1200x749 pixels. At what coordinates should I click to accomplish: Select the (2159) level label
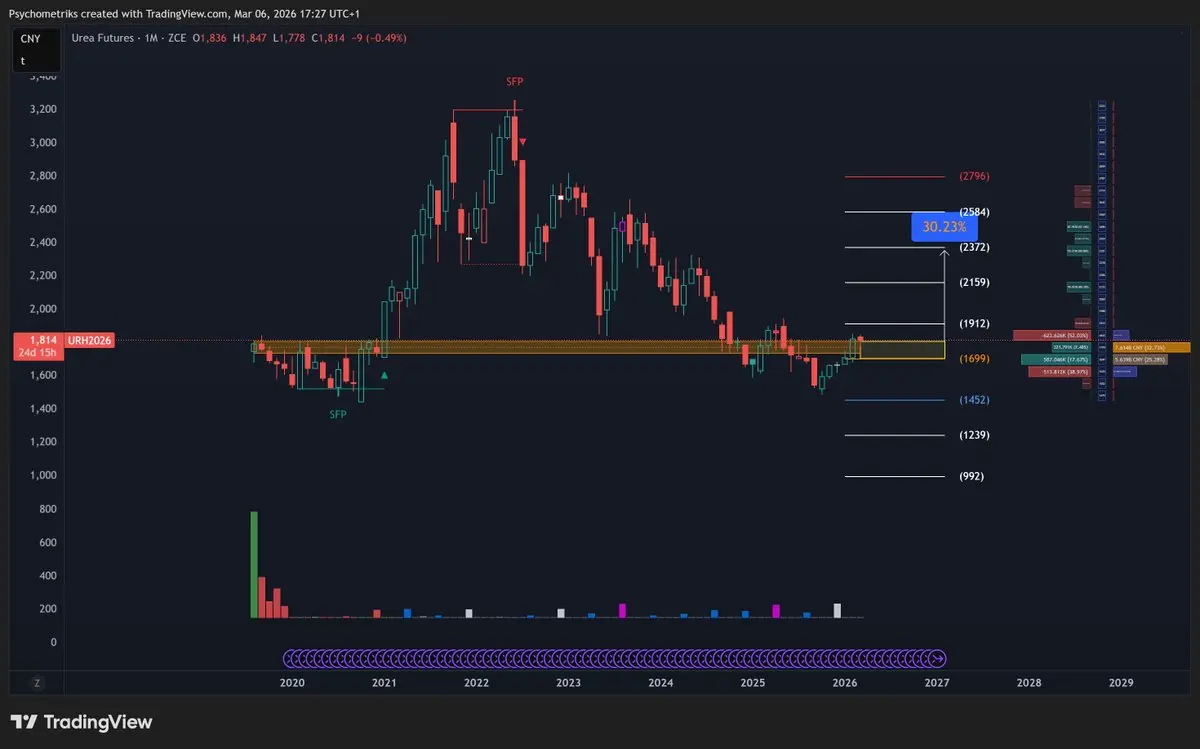click(x=973, y=283)
